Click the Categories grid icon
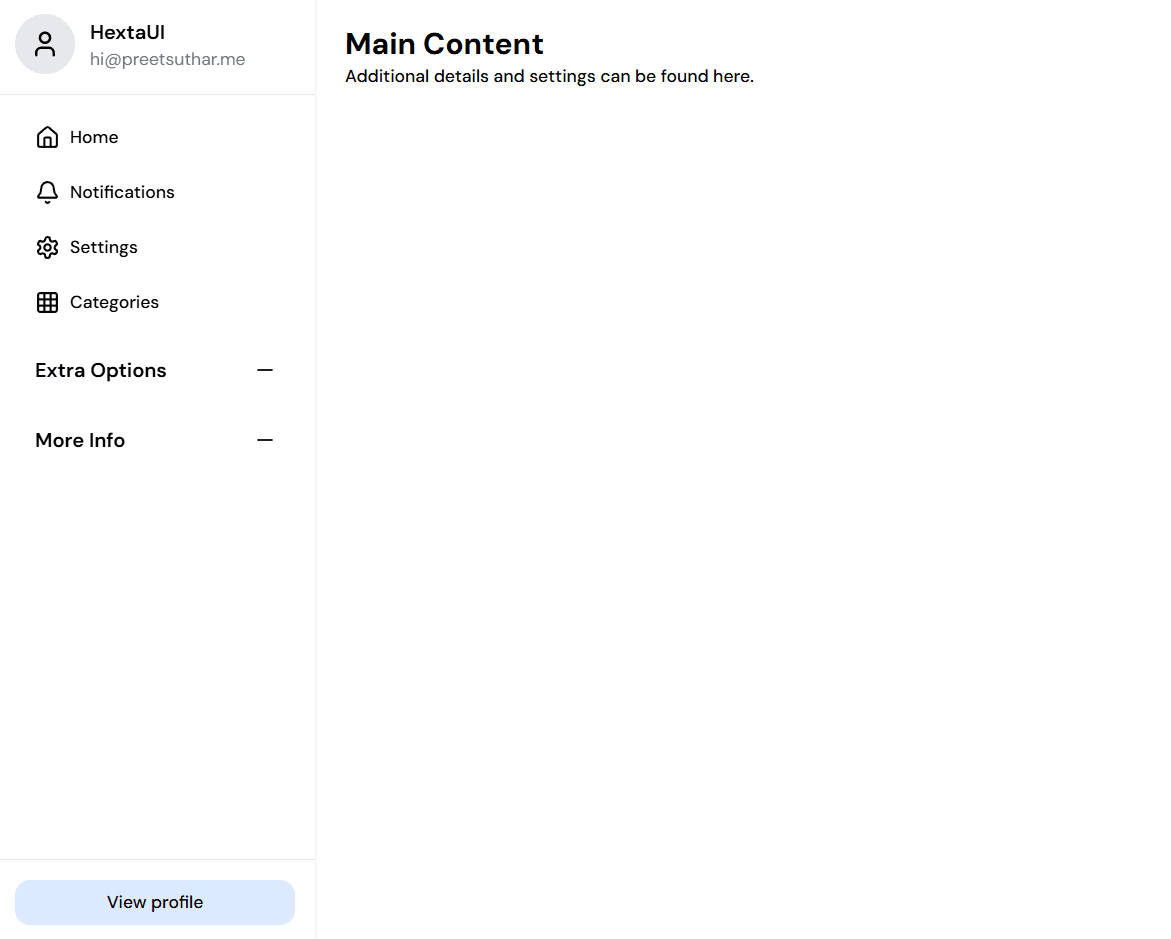 (x=47, y=303)
